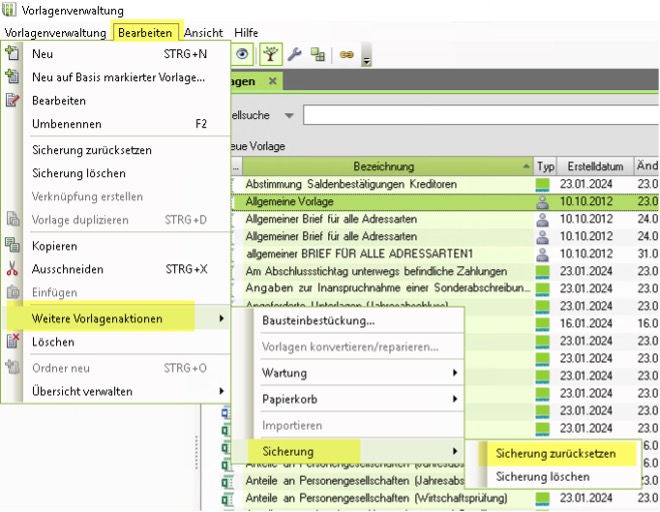Click the Neu menu entry icon

click(x=12, y=54)
